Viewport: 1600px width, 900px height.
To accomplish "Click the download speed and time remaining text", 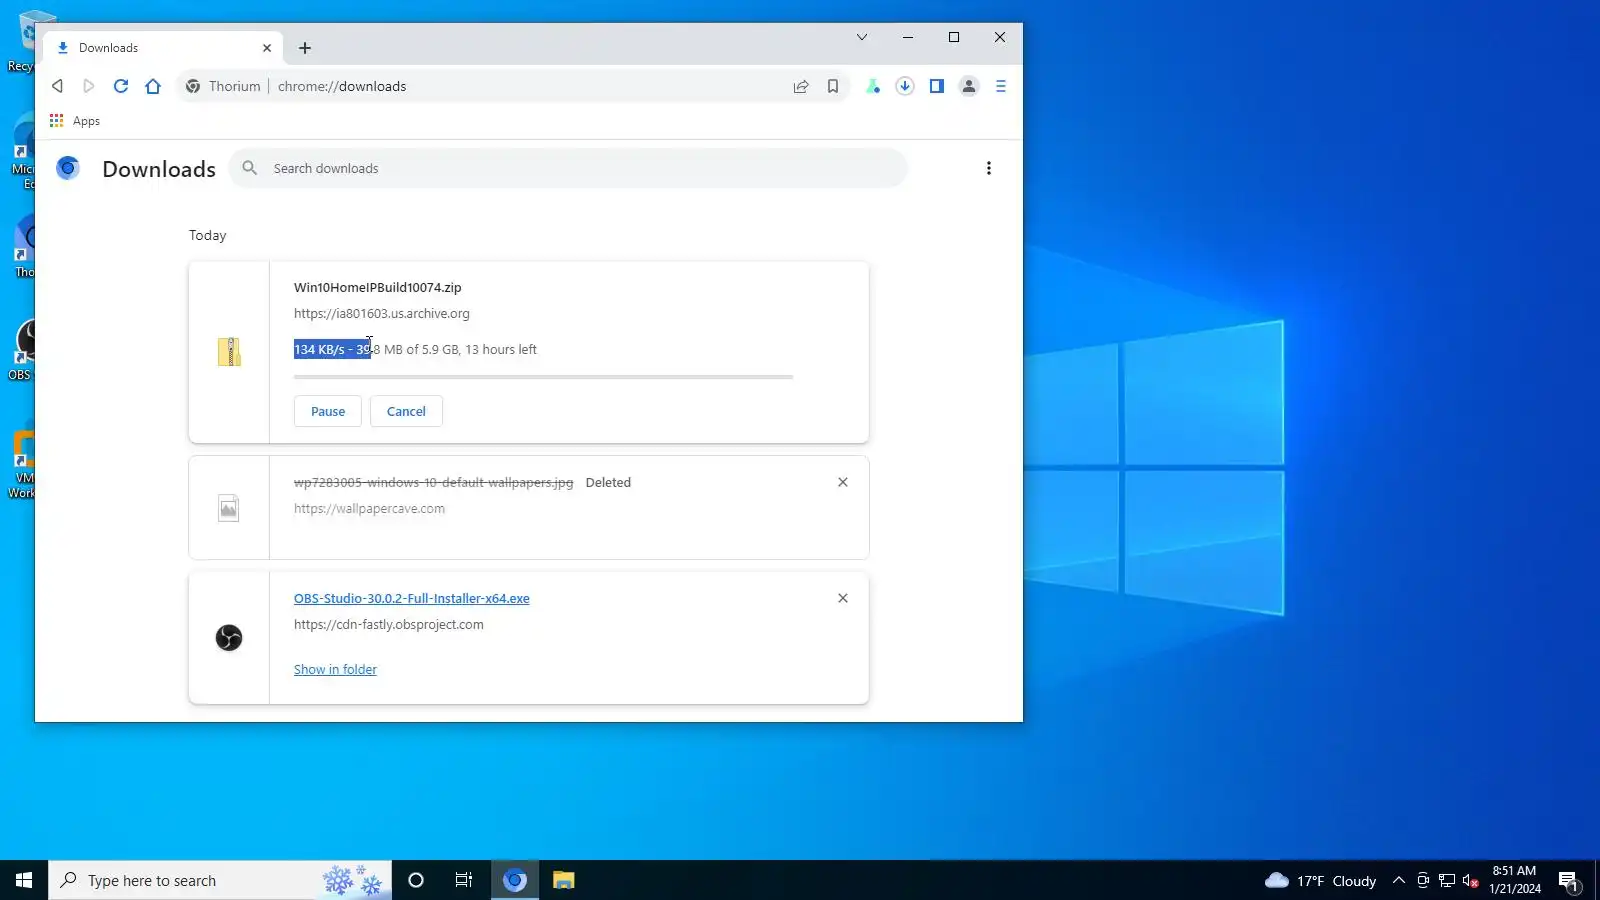I will (x=415, y=349).
